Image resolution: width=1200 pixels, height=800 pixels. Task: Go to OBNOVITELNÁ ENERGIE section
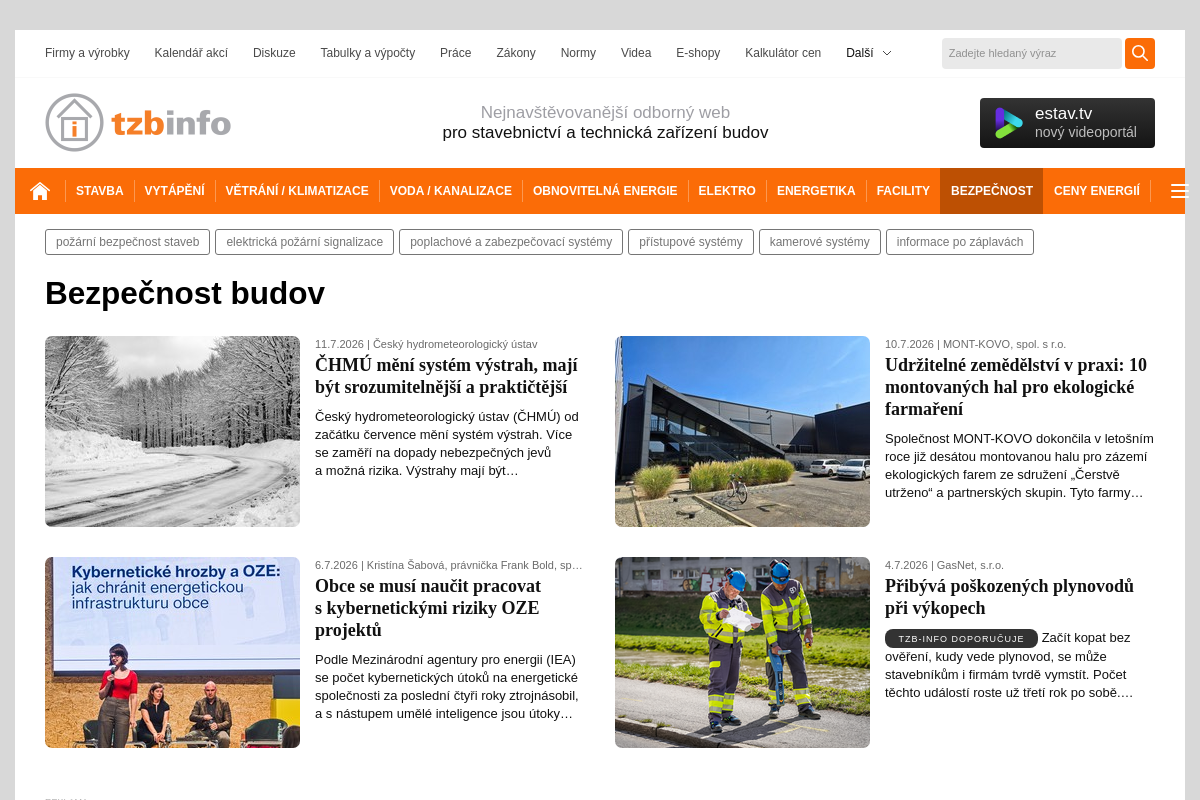pos(605,191)
